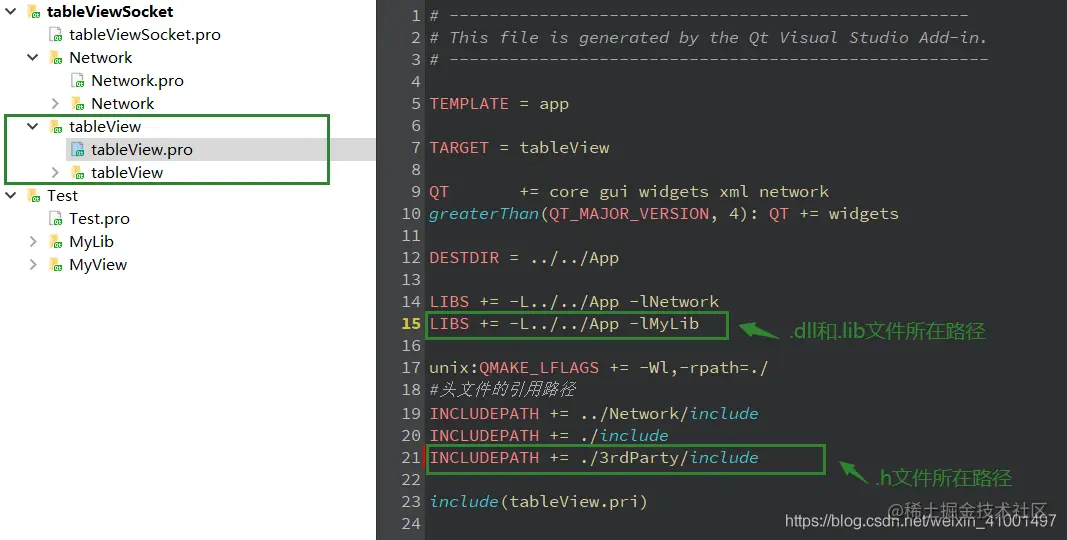
Task: Select the MyLib tree entry
Action: (91, 241)
